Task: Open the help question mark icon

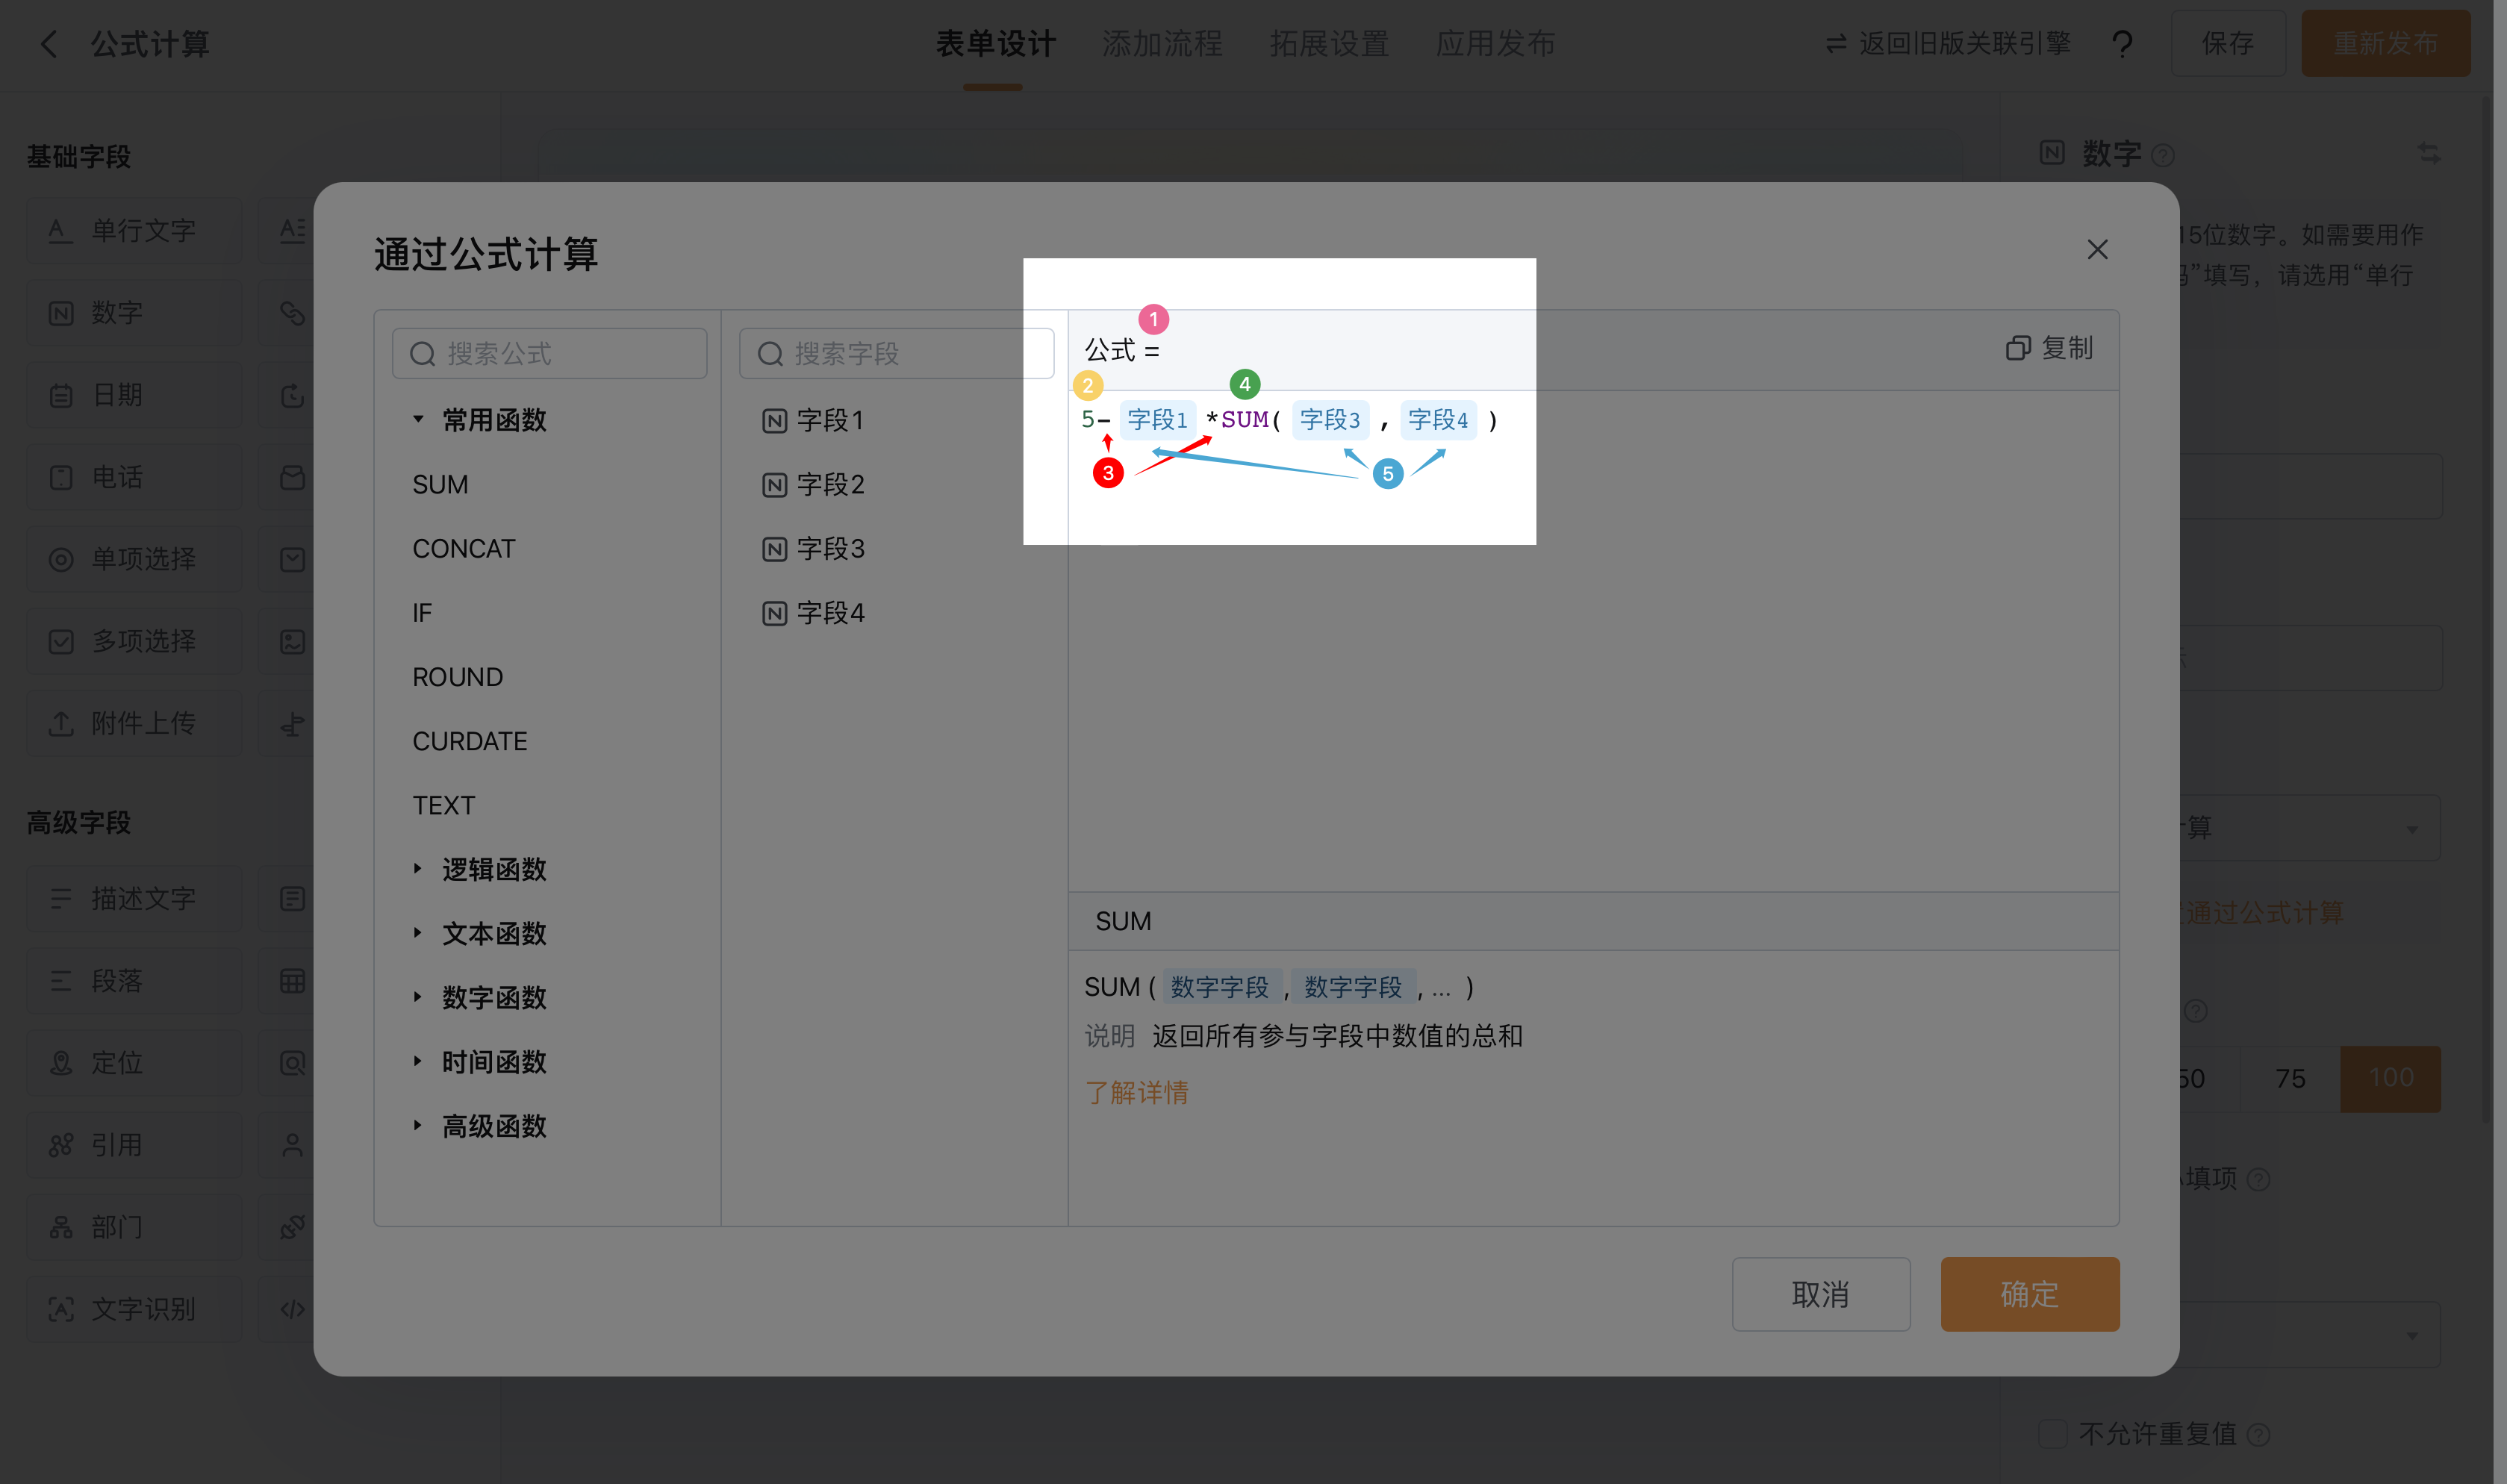Action: pos(2122,44)
